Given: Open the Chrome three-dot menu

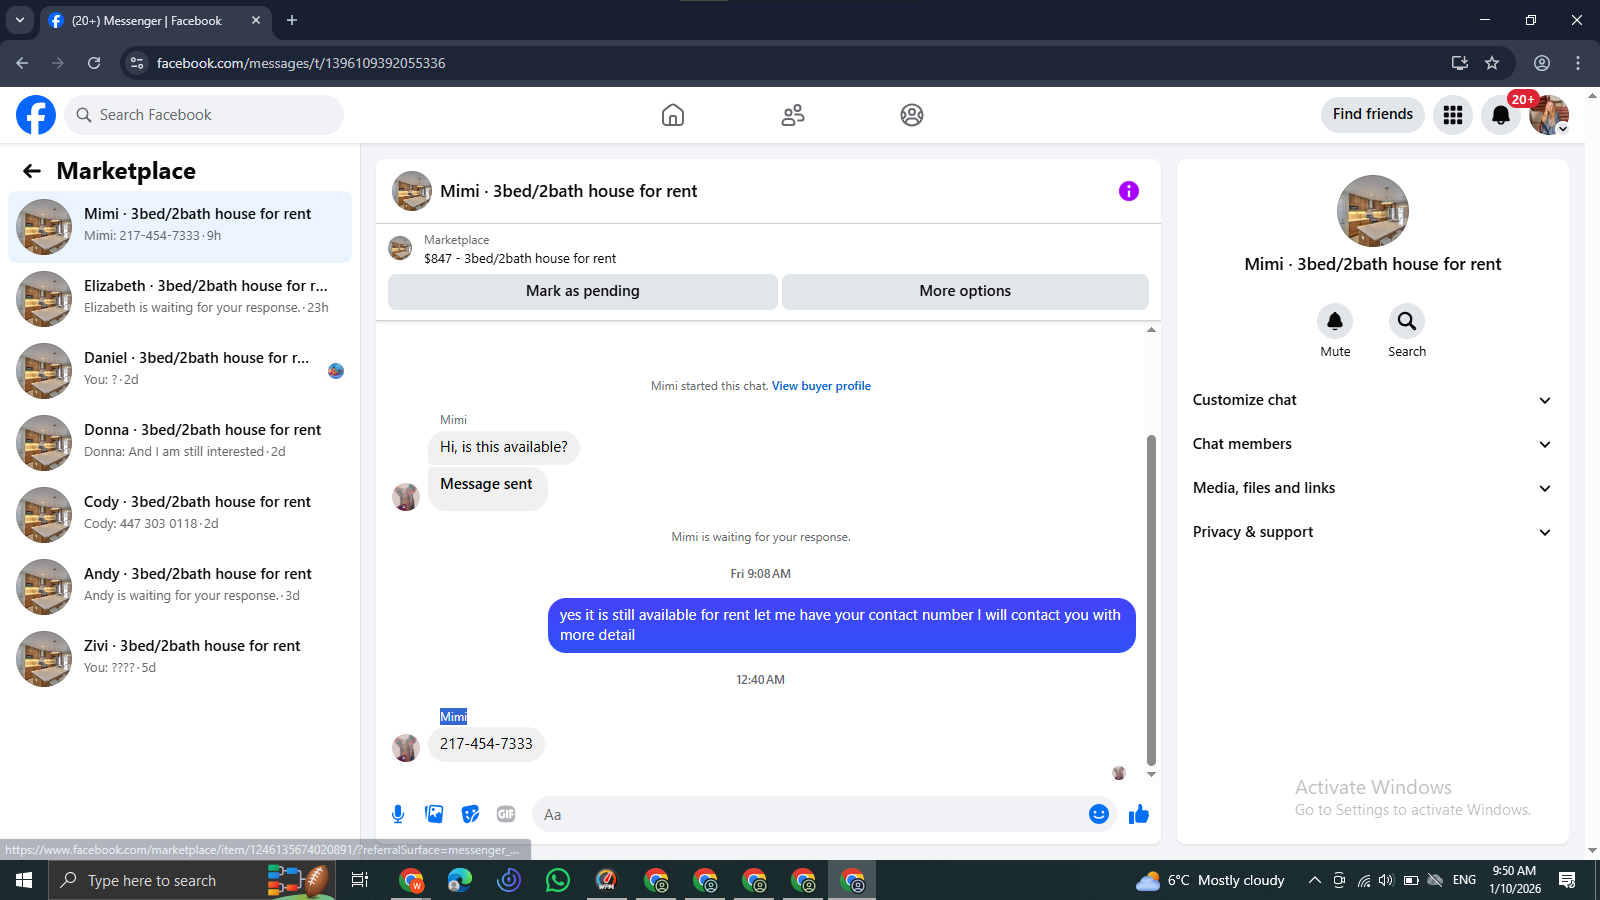Looking at the screenshot, I should [1578, 63].
